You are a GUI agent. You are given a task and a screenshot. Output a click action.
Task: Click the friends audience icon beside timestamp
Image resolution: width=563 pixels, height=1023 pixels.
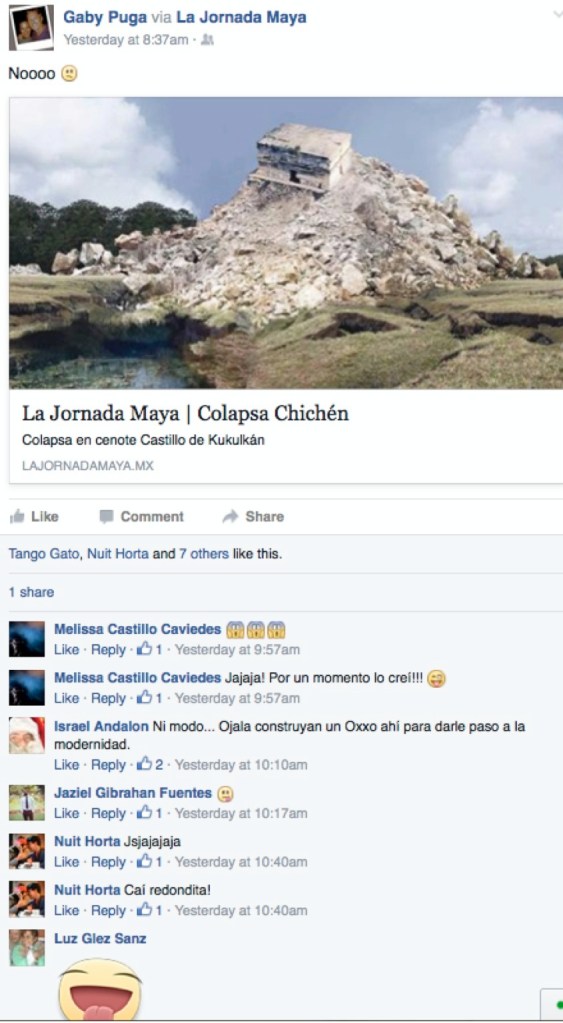point(207,40)
